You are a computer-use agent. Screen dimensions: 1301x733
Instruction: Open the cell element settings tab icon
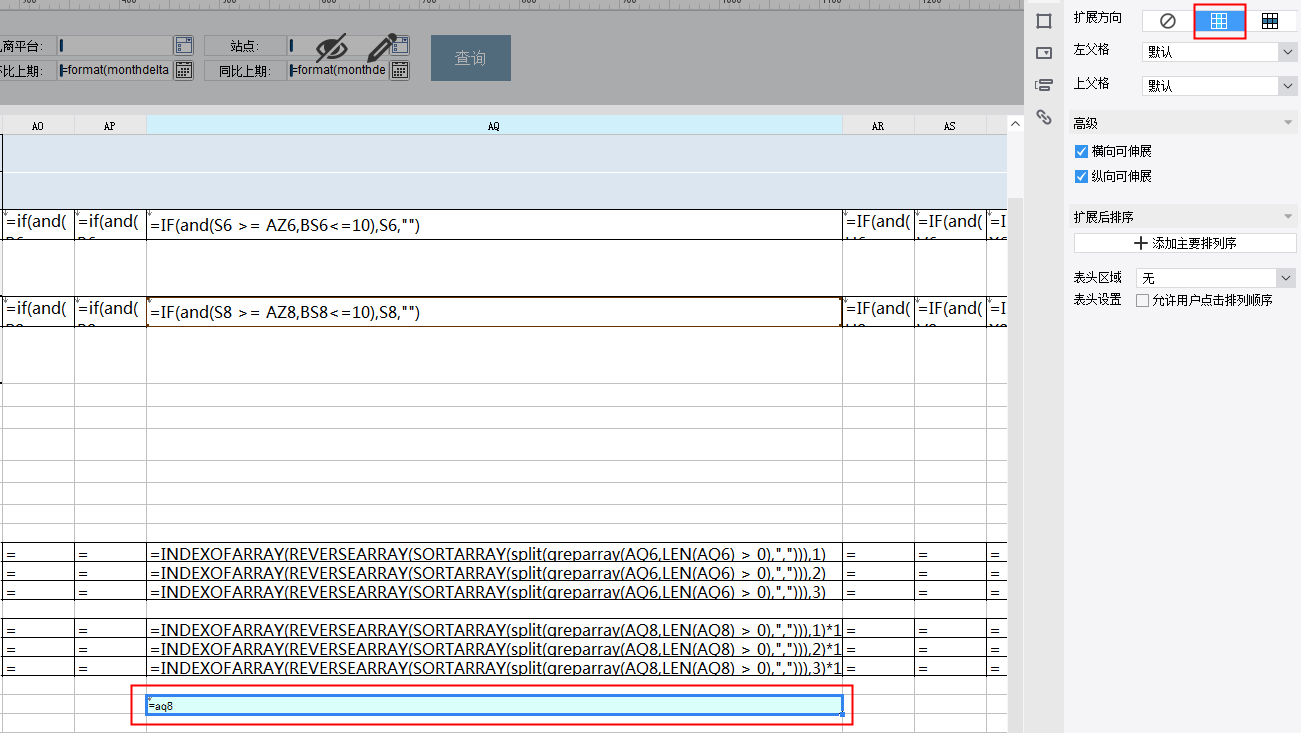pos(1044,21)
